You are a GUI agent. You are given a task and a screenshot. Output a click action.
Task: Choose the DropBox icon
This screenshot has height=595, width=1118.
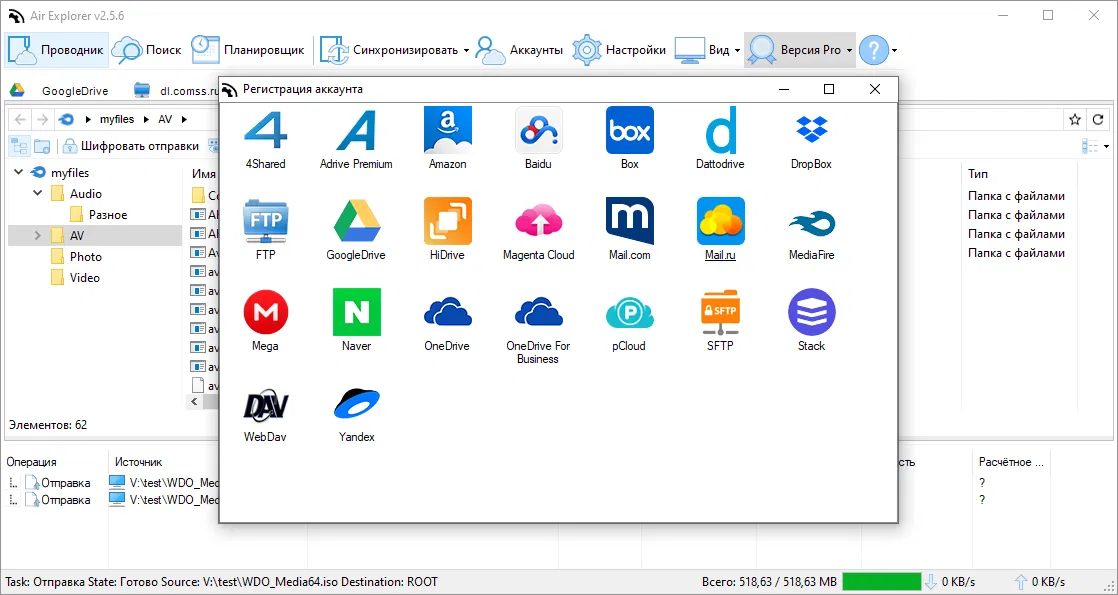pos(811,131)
